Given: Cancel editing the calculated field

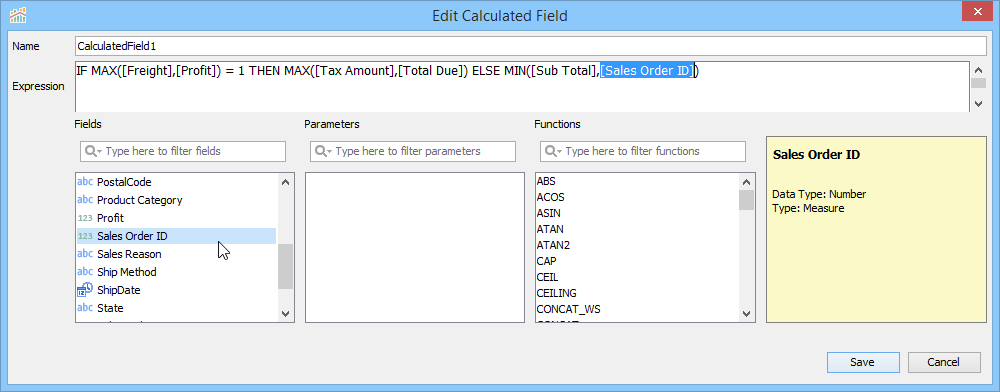Looking at the screenshot, I should [x=944, y=362].
